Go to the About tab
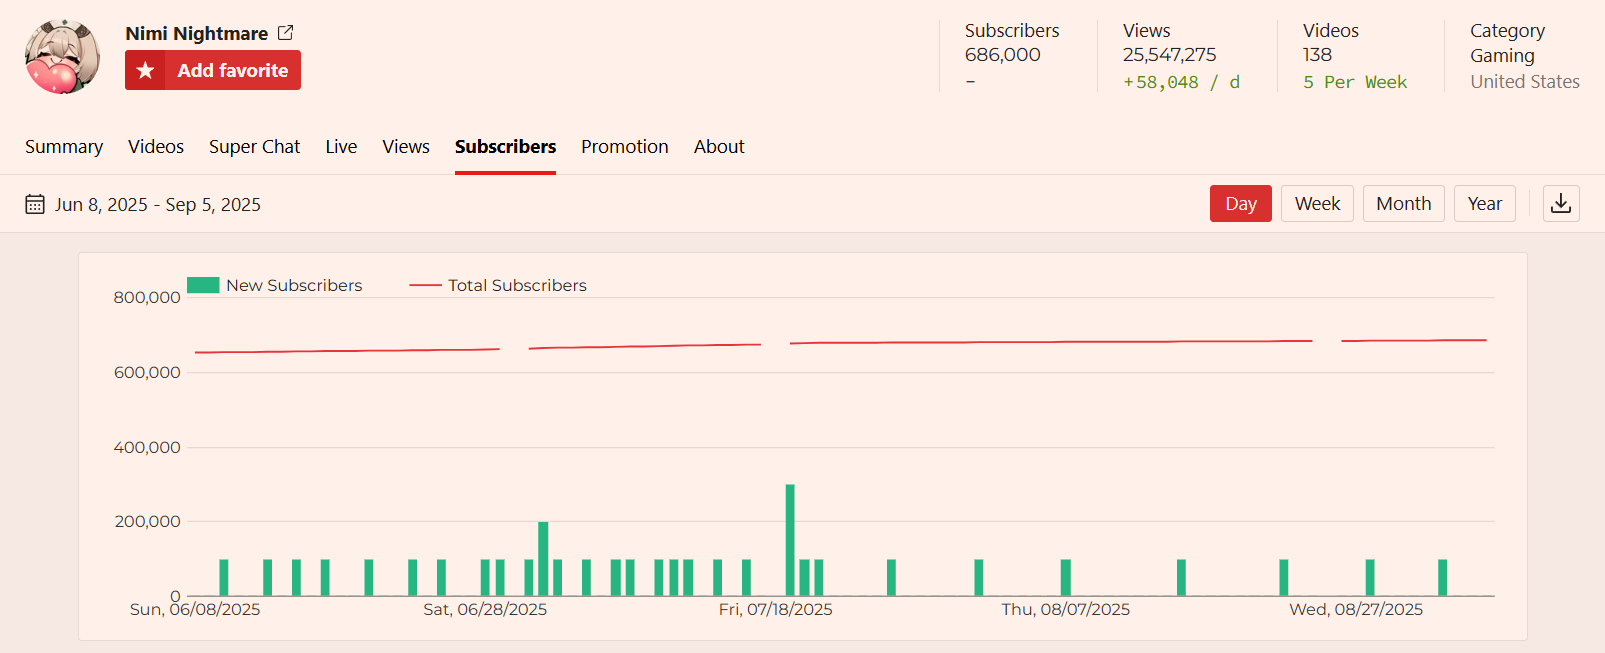Viewport: 1605px width, 653px height. coord(719,147)
